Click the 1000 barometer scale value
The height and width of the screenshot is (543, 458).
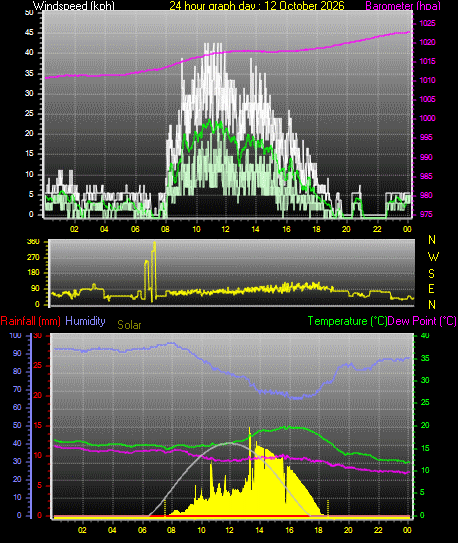click(x=428, y=118)
